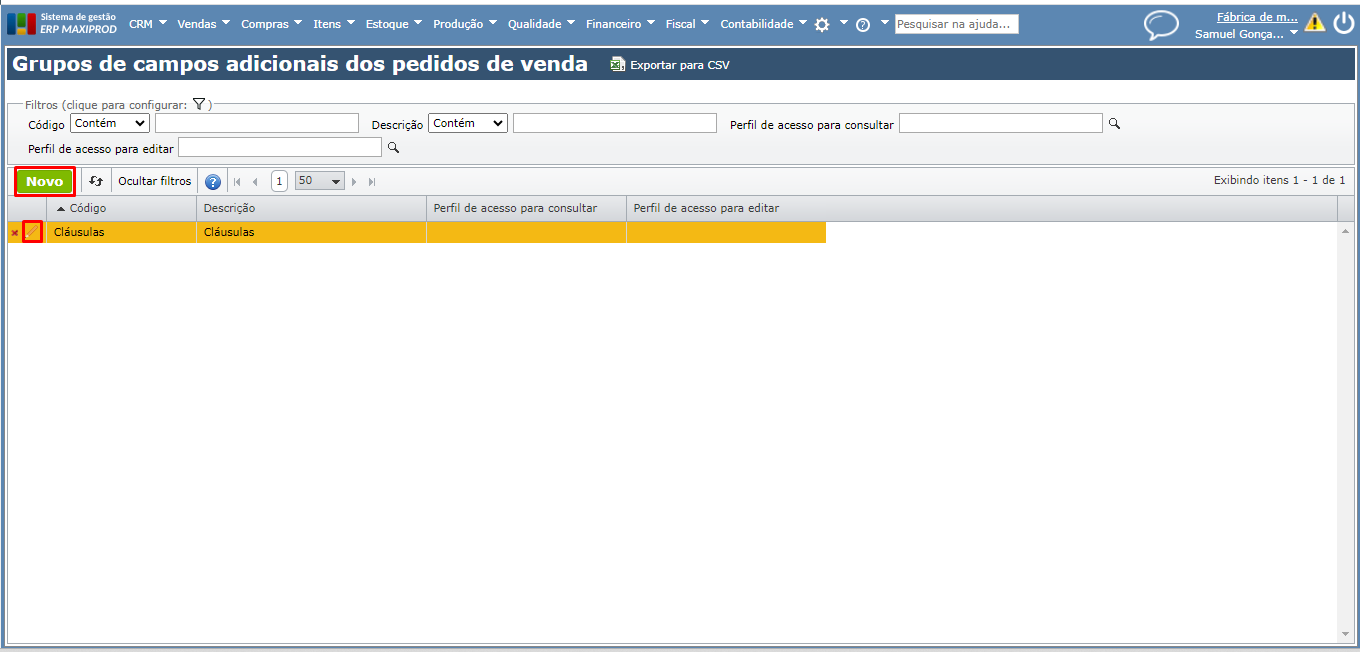Image resolution: width=1360 pixels, height=652 pixels.
Task: Open the help question mark menu
Action: pyautogui.click(x=863, y=25)
